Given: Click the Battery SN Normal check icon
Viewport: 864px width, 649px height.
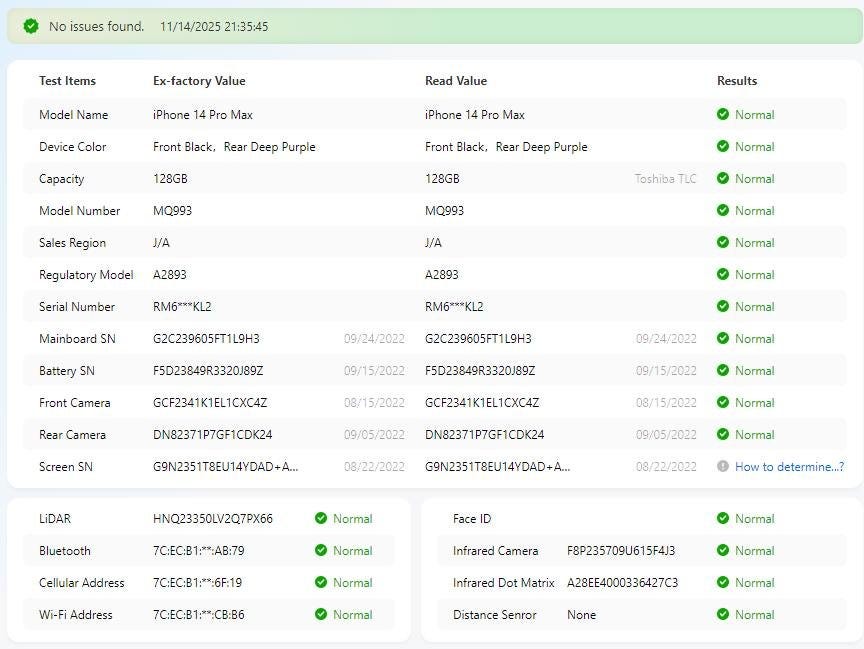Looking at the screenshot, I should (x=723, y=371).
